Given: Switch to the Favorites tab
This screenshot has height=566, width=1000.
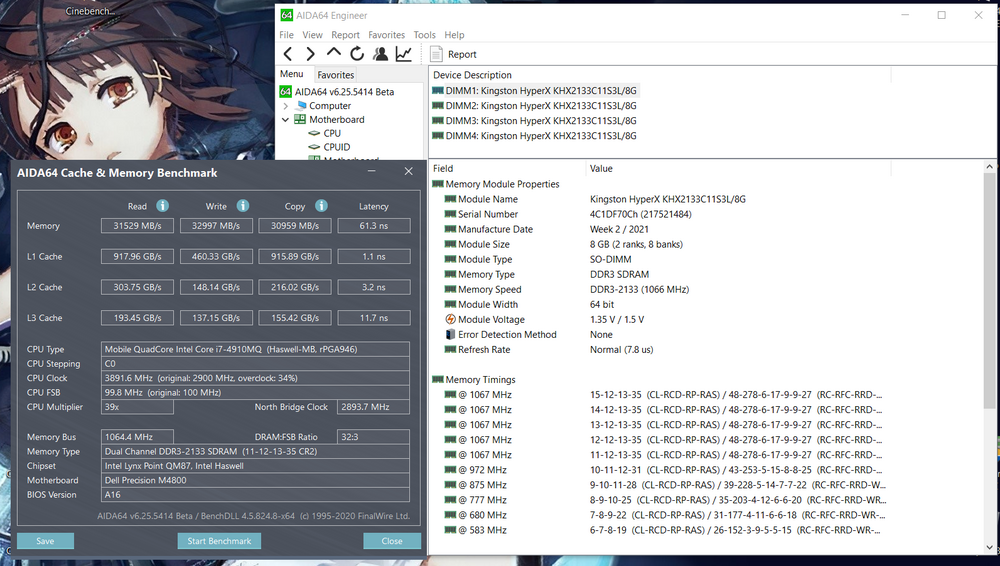Looking at the screenshot, I should [335, 75].
